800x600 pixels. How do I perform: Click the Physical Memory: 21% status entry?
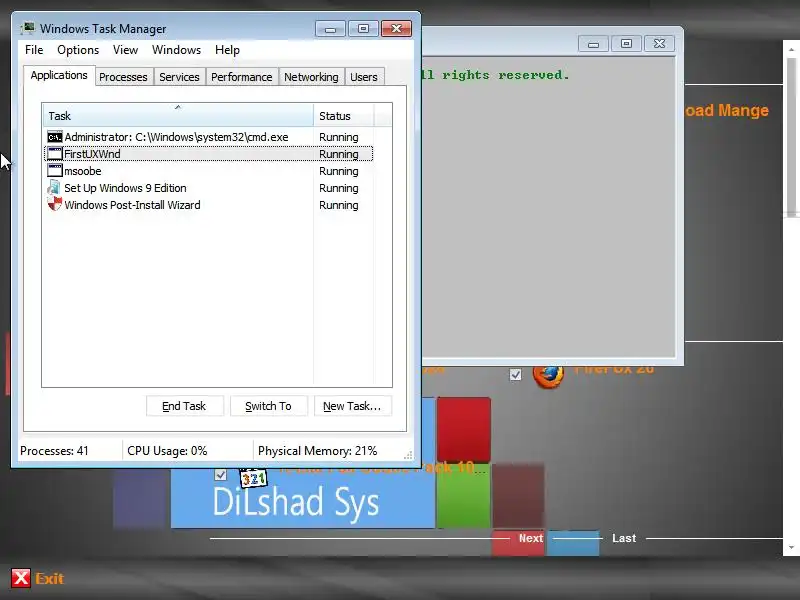point(317,451)
